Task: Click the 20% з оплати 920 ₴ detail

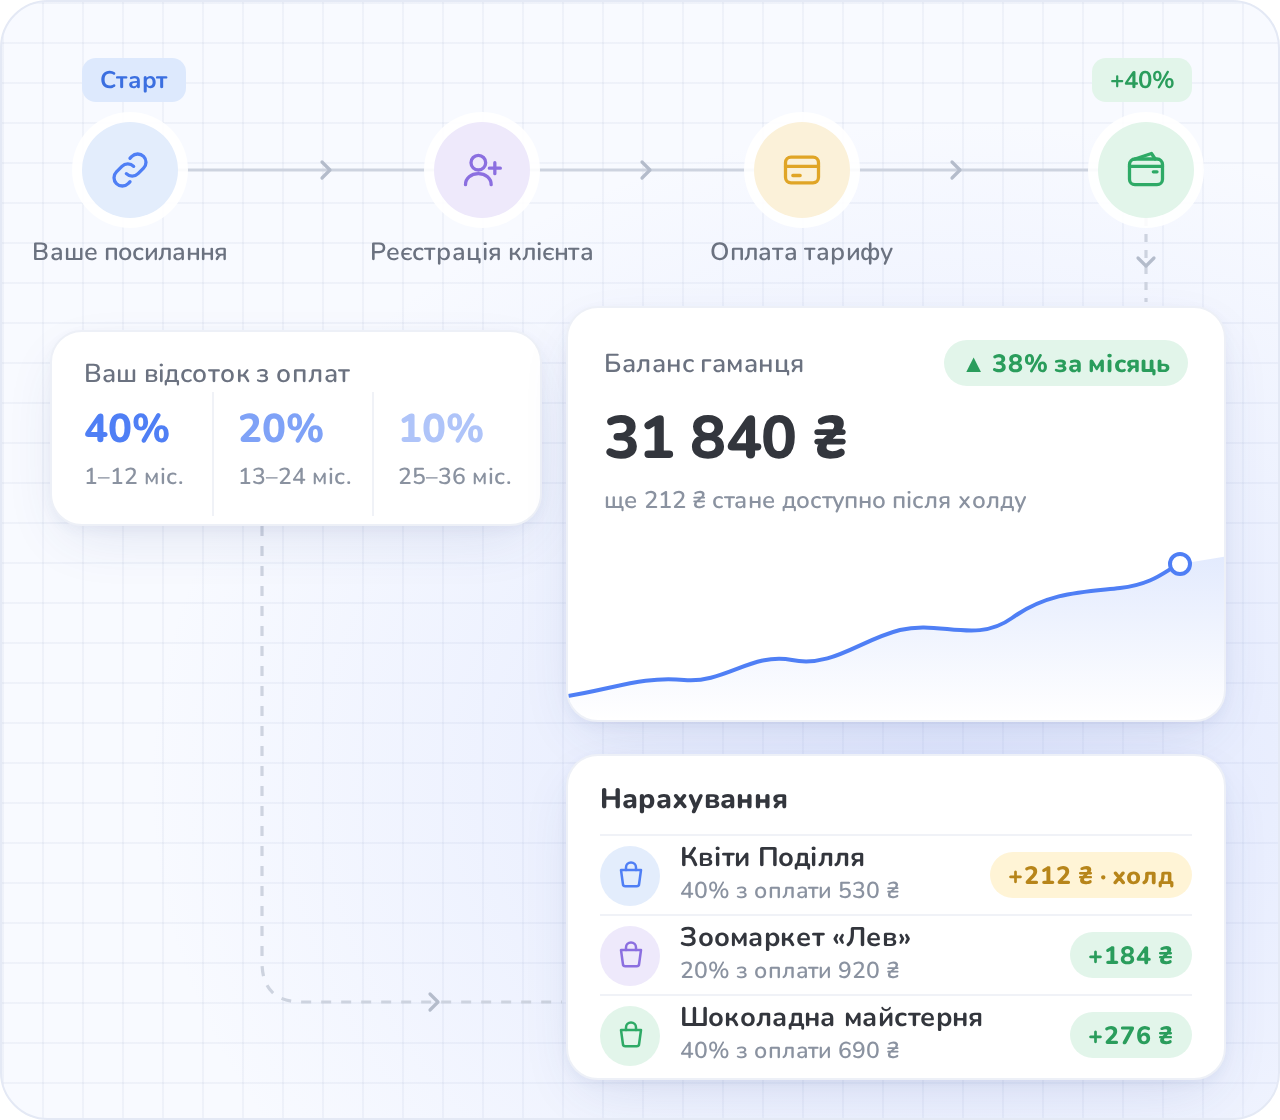Action: pyautogui.click(x=790, y=971)
